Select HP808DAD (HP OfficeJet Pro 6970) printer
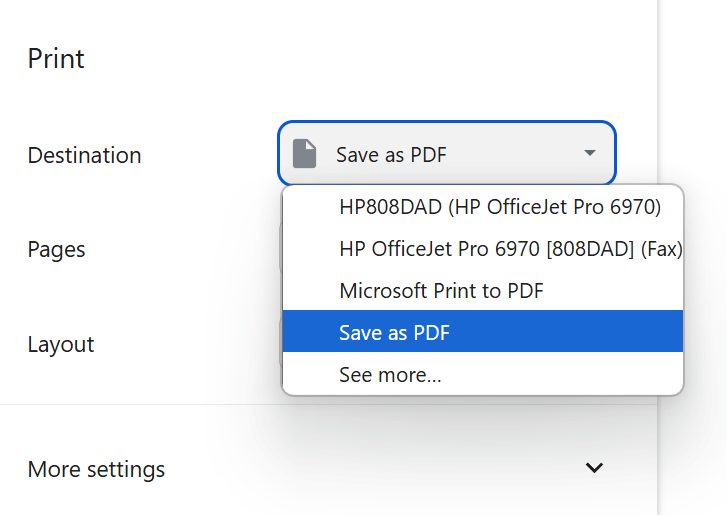This screenshot has height=515, width=727. [x=500, y=208]
